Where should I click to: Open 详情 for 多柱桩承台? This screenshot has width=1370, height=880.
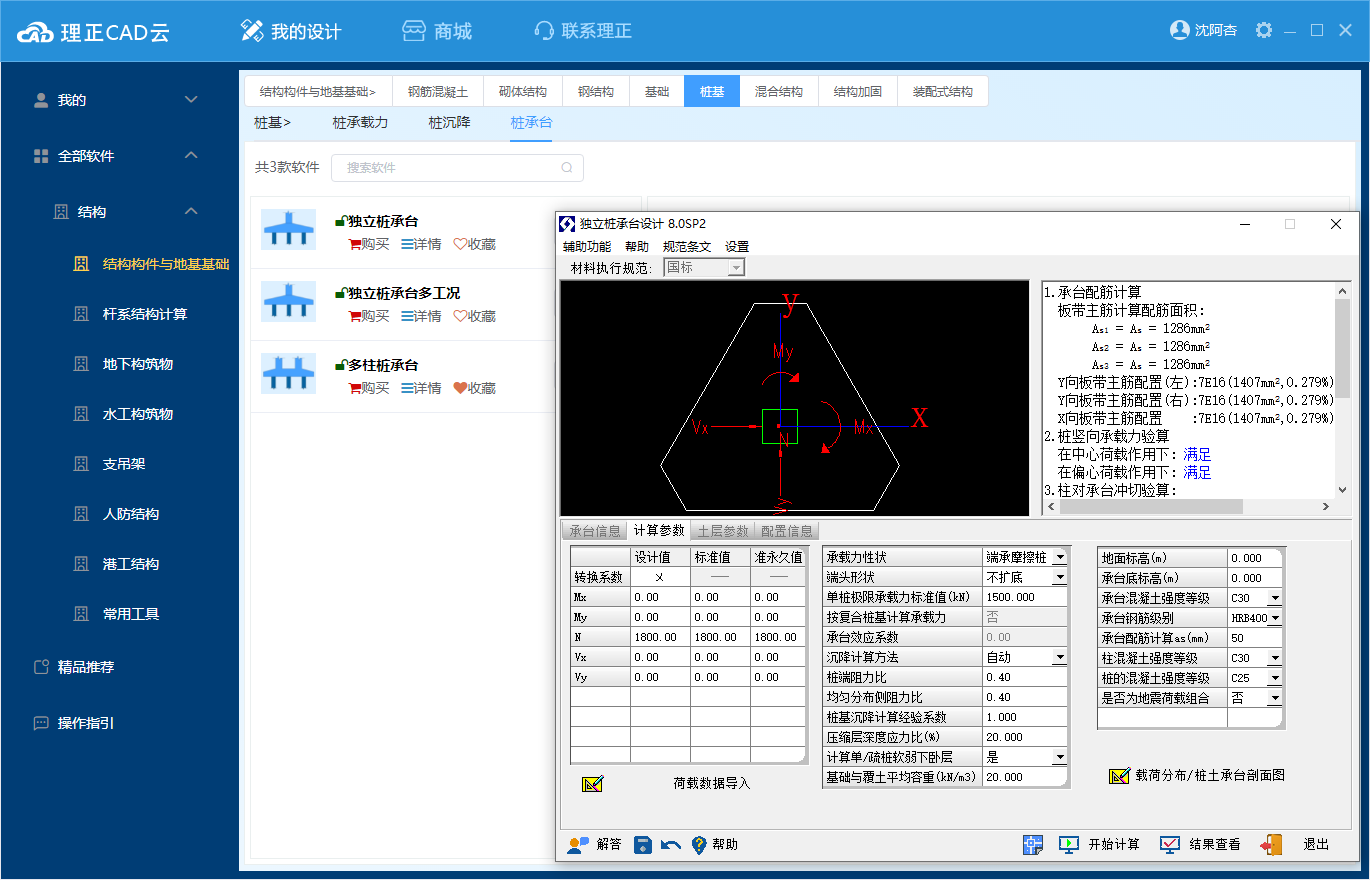click(421, 388)
